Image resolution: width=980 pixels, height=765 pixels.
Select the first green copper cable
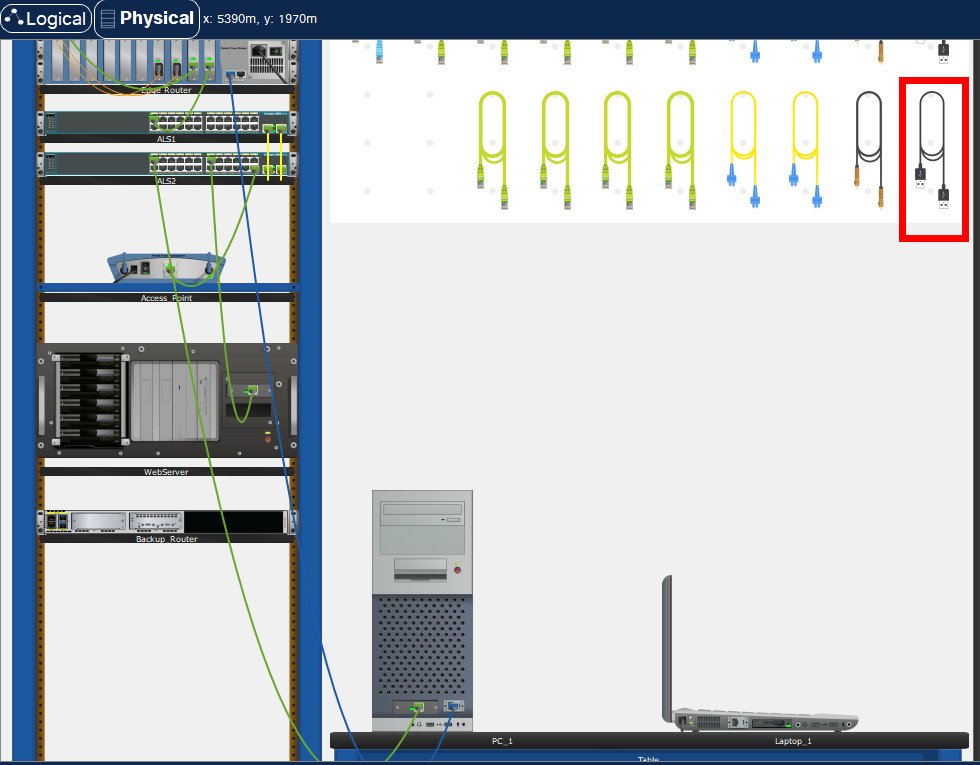492,150
